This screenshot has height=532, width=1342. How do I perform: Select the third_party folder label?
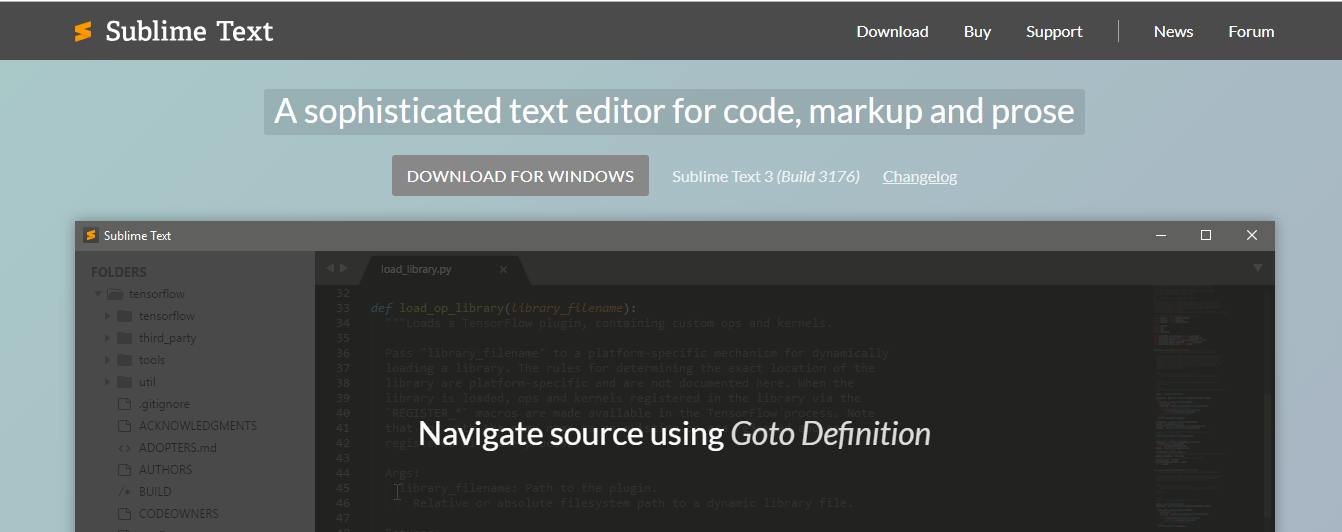point(168,338)
